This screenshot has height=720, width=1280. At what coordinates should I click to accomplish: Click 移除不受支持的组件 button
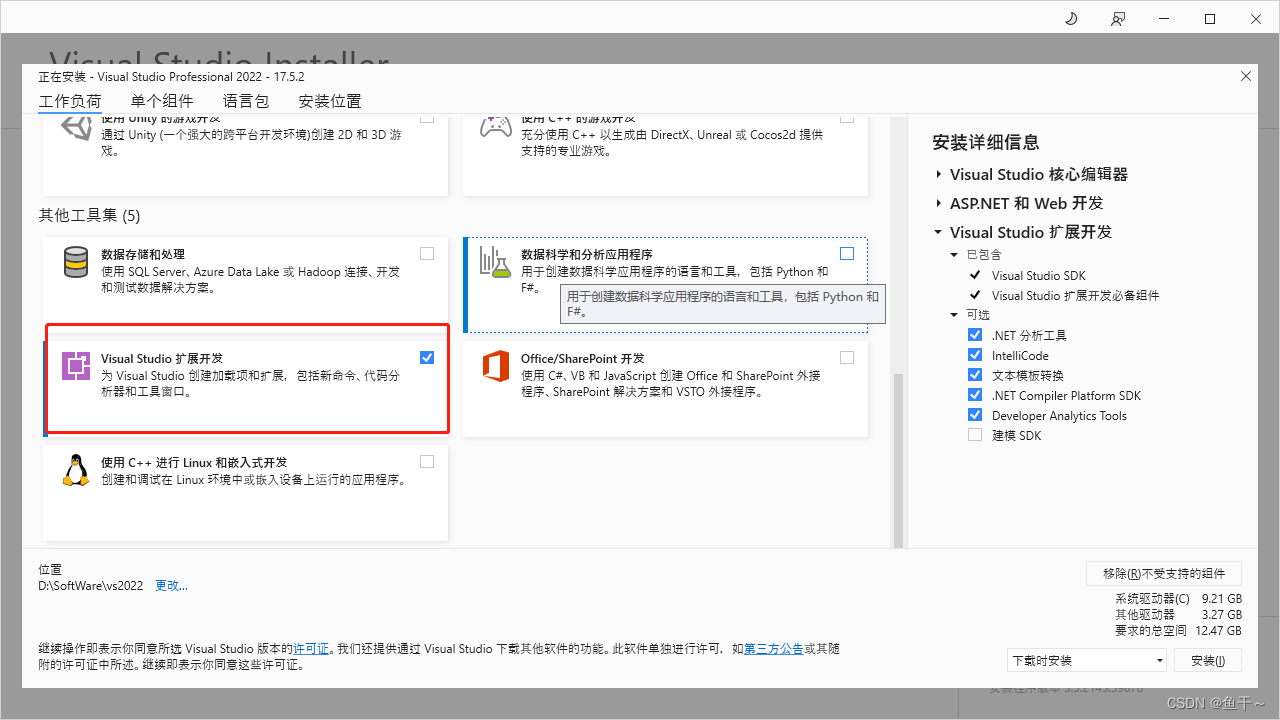pyautogui.click(x=1164, y=573)
